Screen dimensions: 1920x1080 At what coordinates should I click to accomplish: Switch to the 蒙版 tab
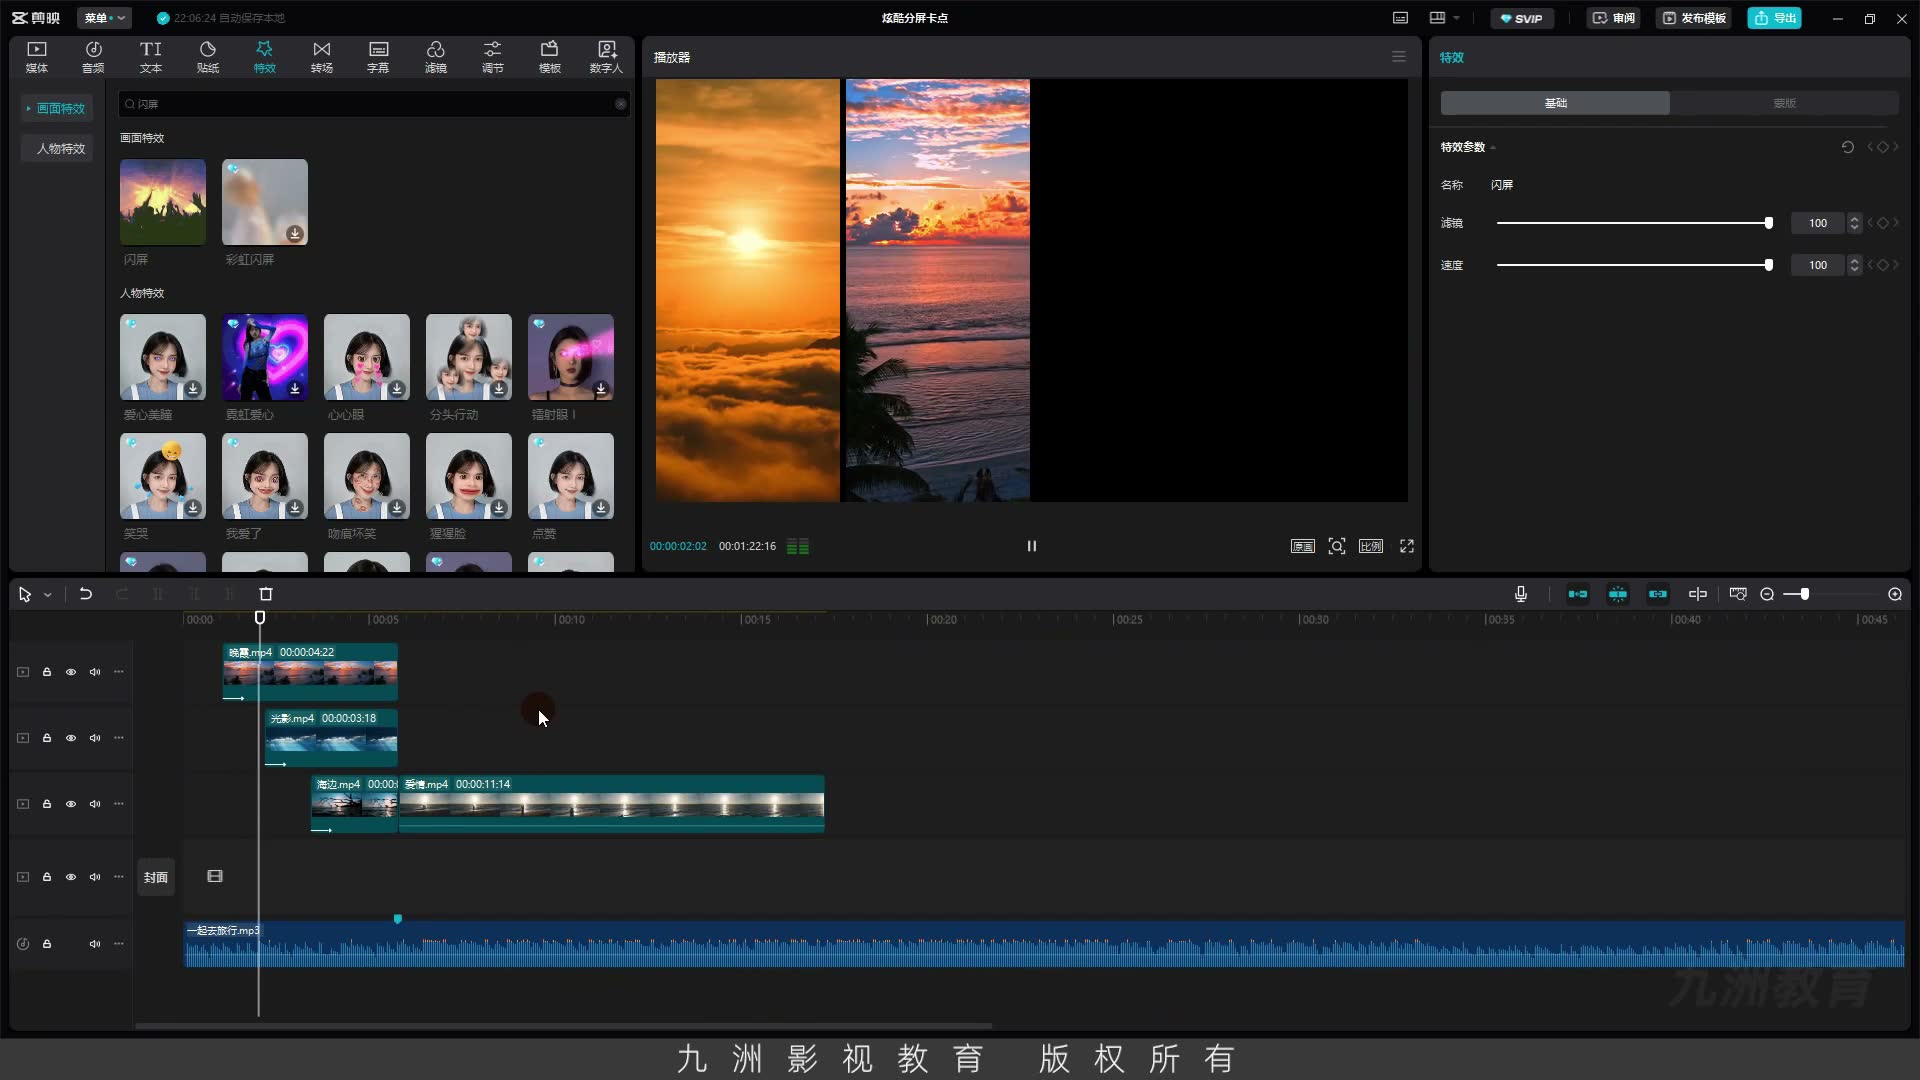tap(1785, 103)
